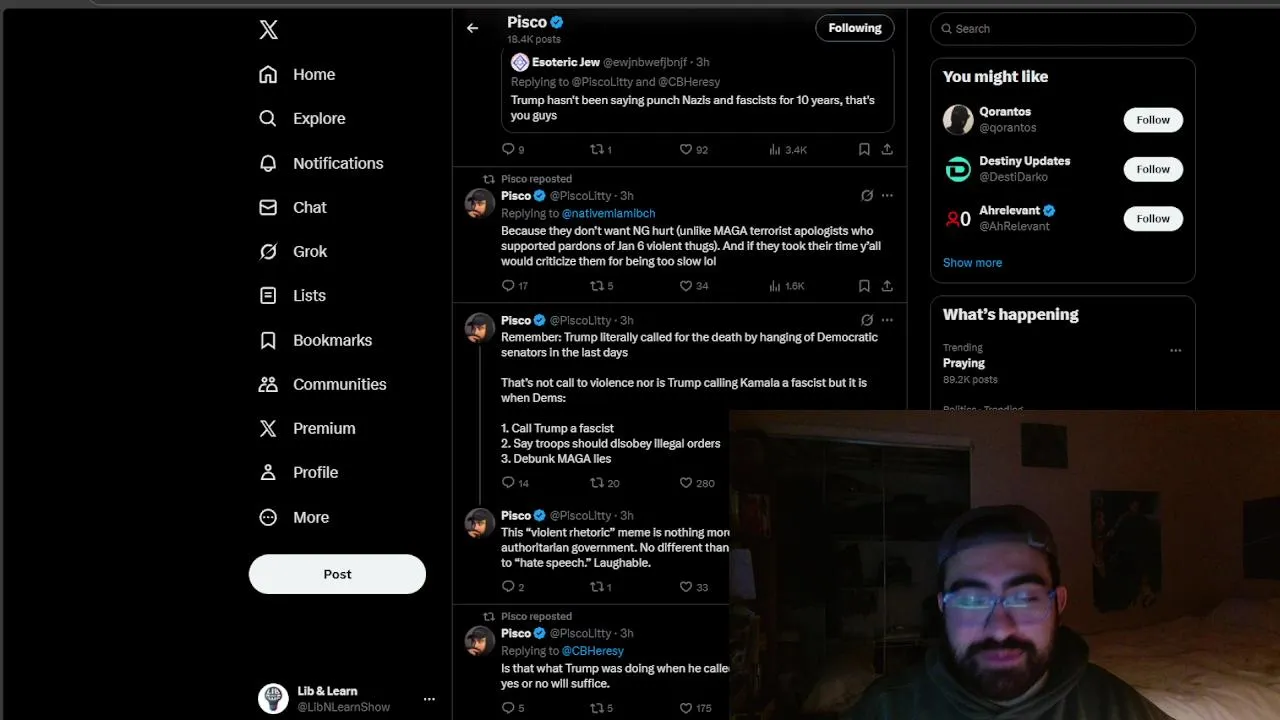Like the Esoteric Jew reply with 92 likes
The image size is (1280, 720).
pos(694,150)
